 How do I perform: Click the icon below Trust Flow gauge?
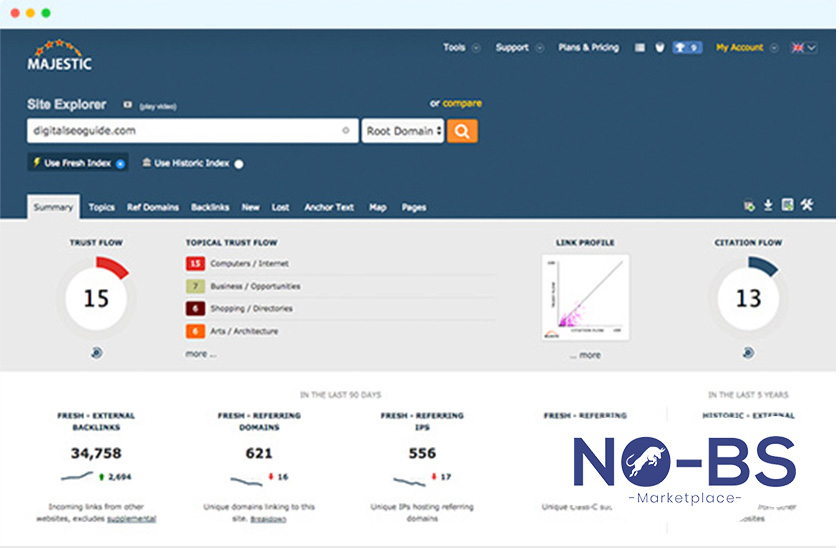[x=96, y=352]
